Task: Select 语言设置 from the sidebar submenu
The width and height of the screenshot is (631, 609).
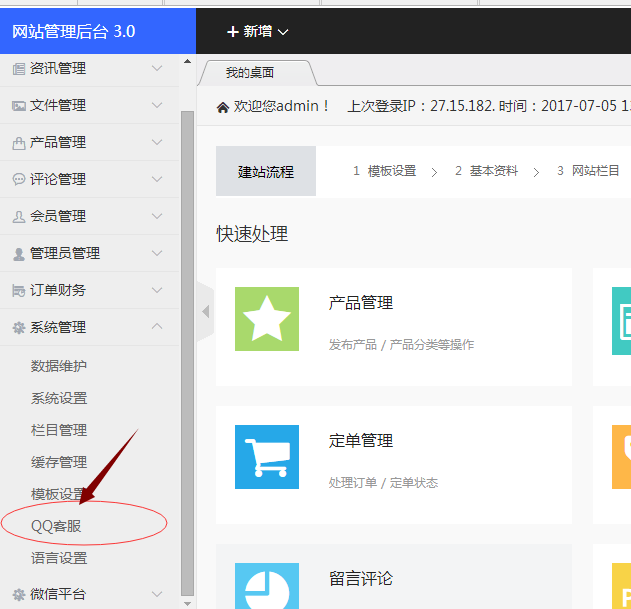Action: coord(59,558)
